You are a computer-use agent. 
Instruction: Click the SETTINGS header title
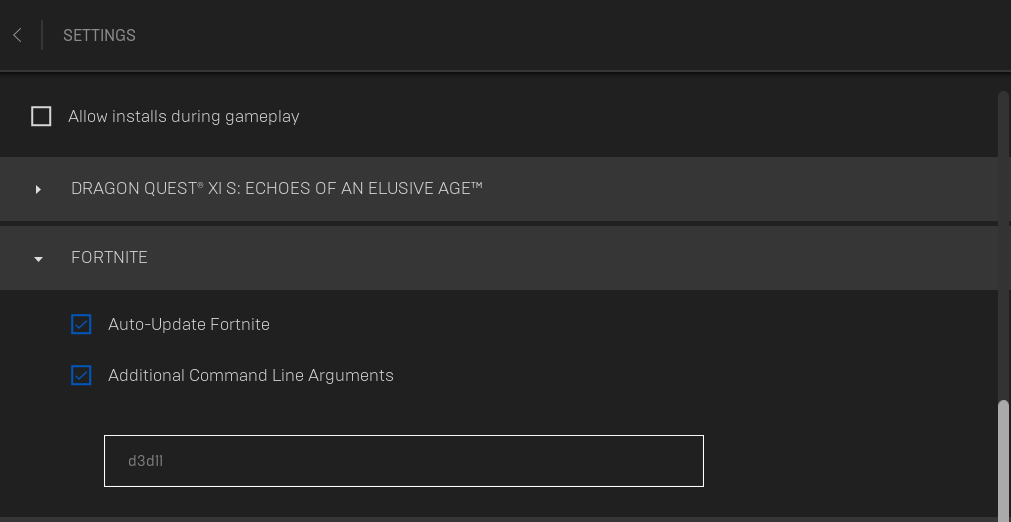point(99,35)
